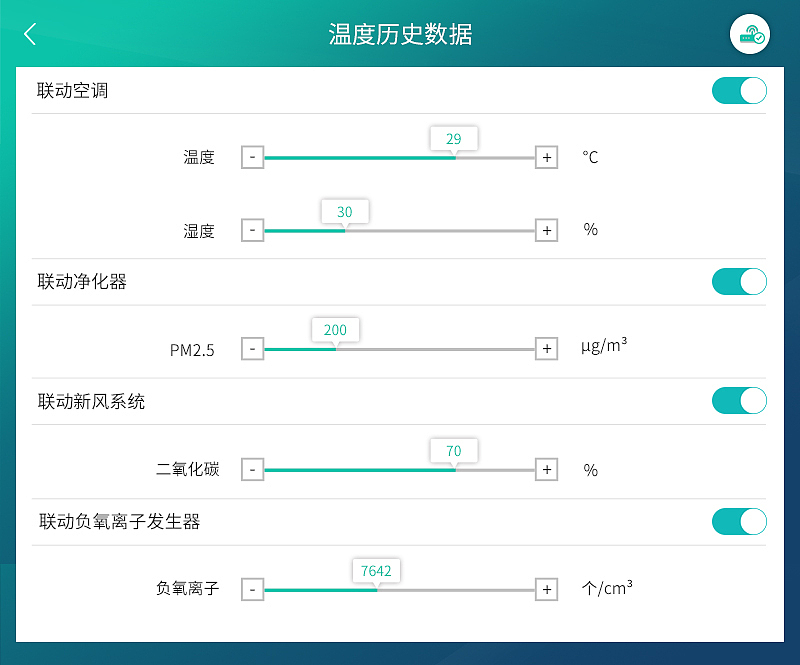Click the 二氧化碳 slider track
Image resolution: width=800 pixels, height=665 pixels.
click(x=400, y=470)
